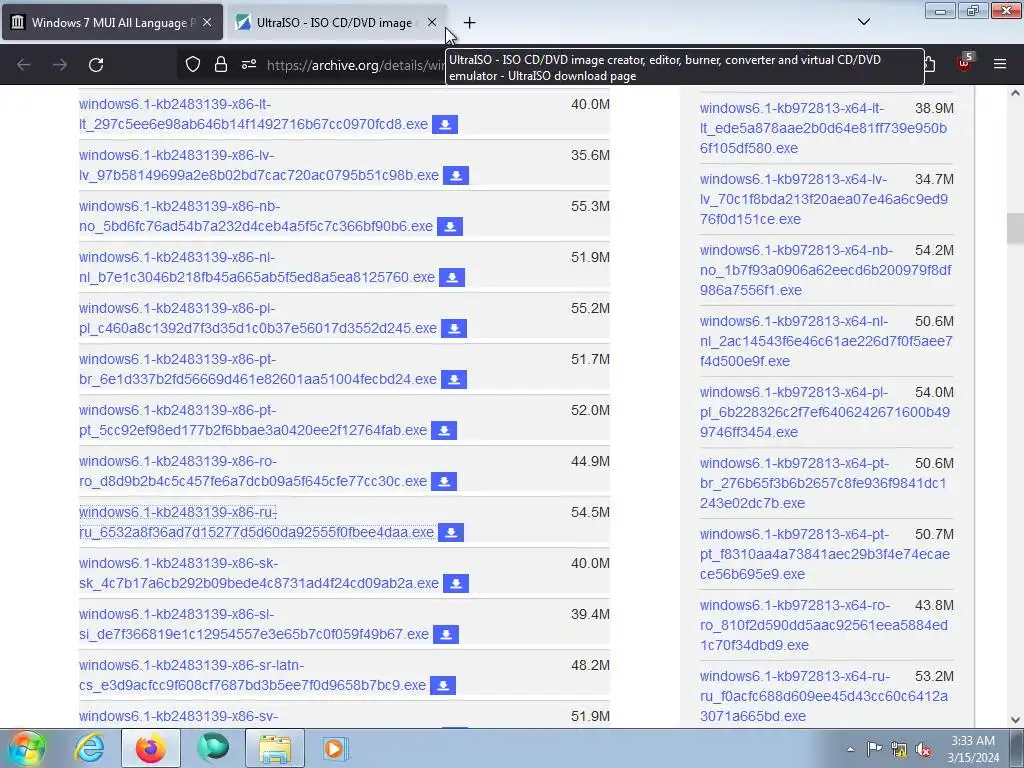Show hidden system tray icons
This screenshot has height=768, width=1024.
[x=850, y=749]
